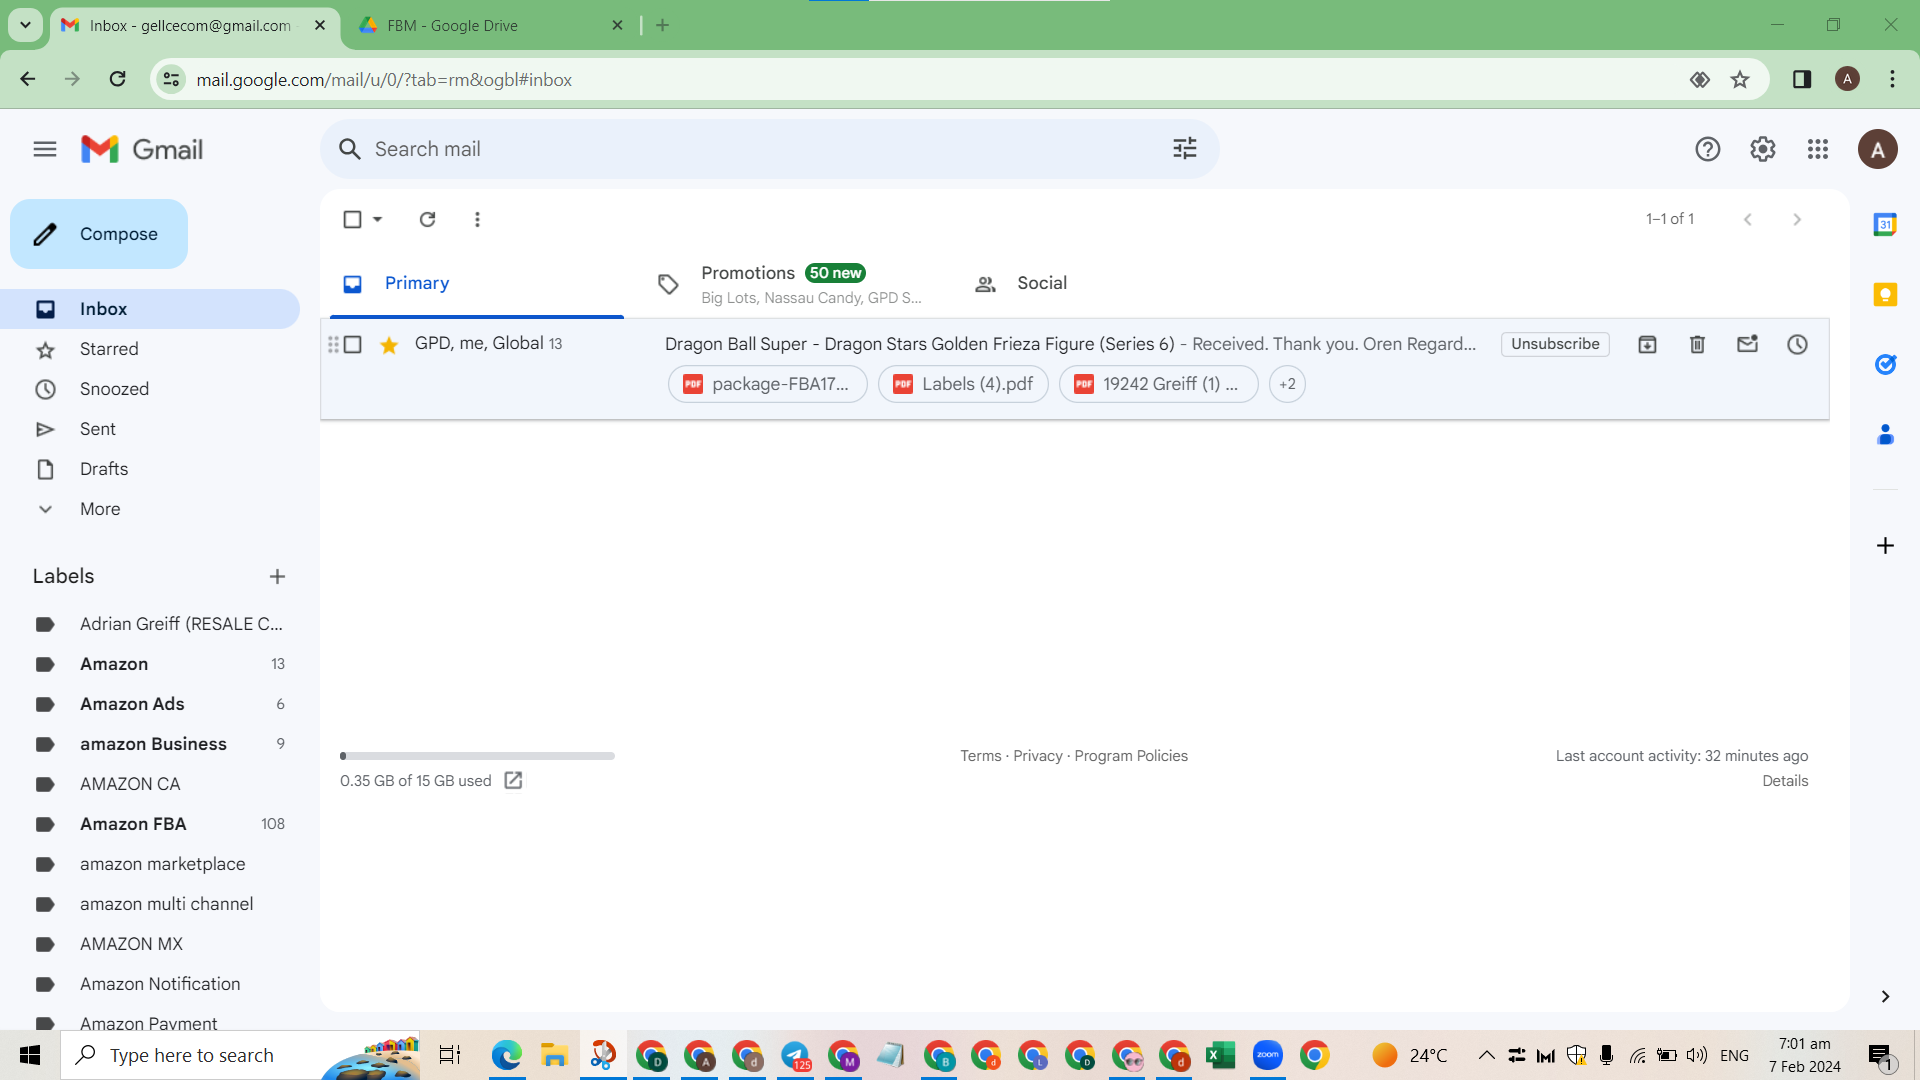Expand the select dropdown arrow beside the checkbox
1920x1080 pixels.
click(x=378, y=219)
